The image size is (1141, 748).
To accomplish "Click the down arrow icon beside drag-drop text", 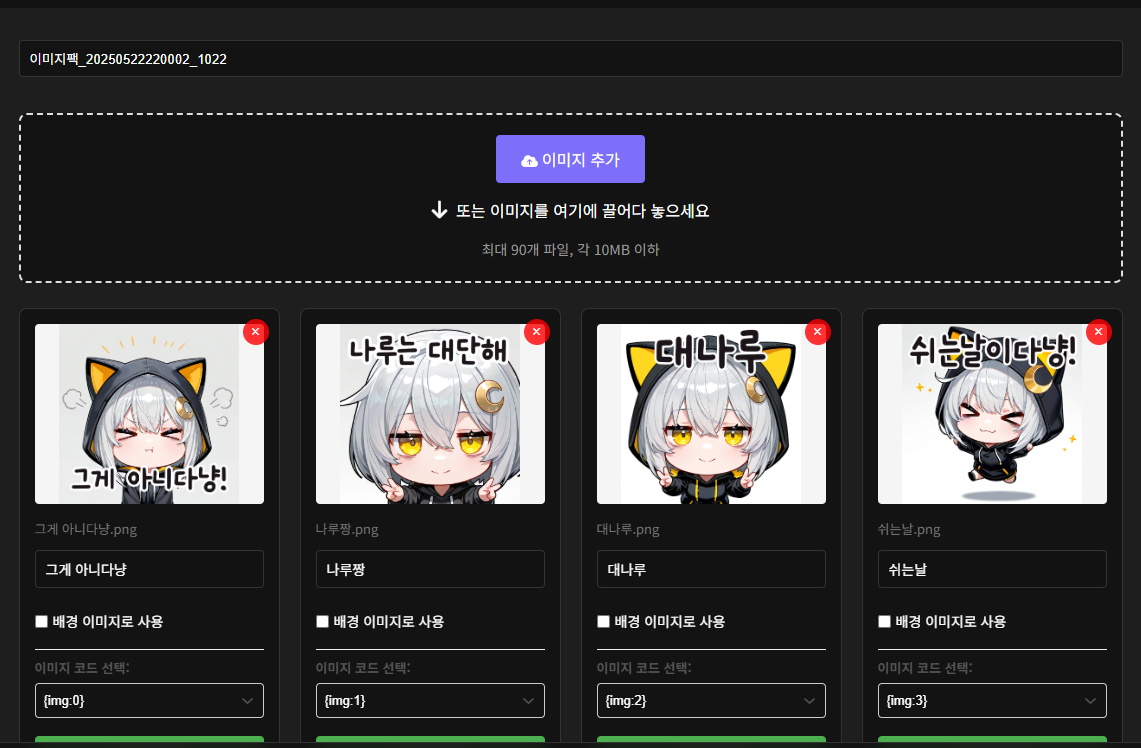I will pyautogui.click(x=439, y=211).
